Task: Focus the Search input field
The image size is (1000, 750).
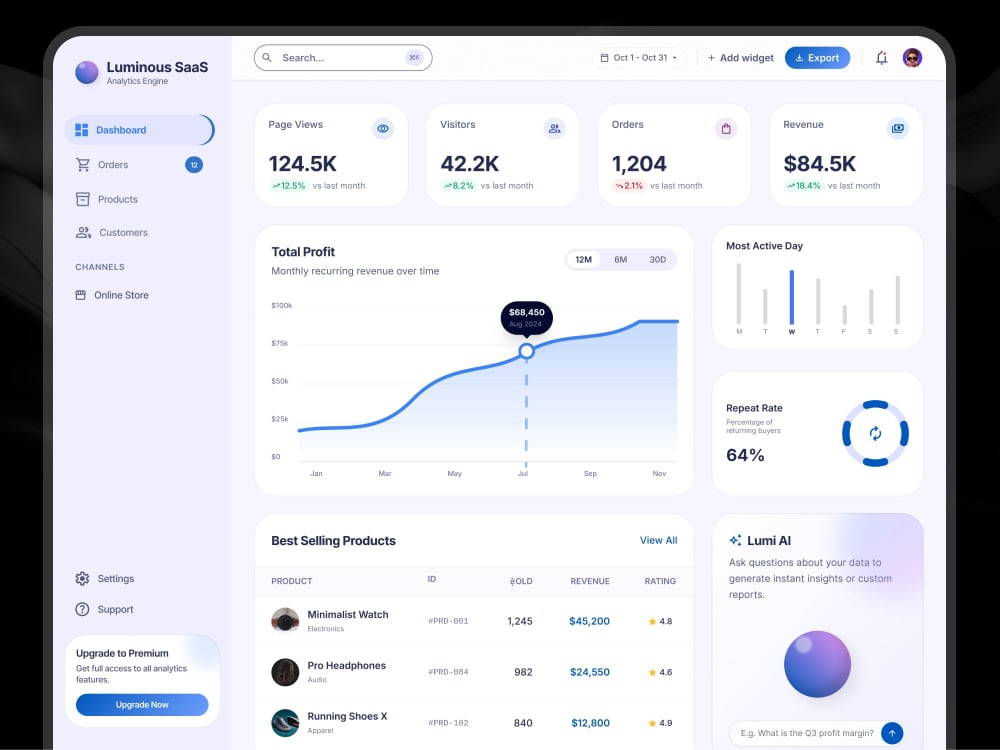Action: pyautogui.click(x=343, y=57)
